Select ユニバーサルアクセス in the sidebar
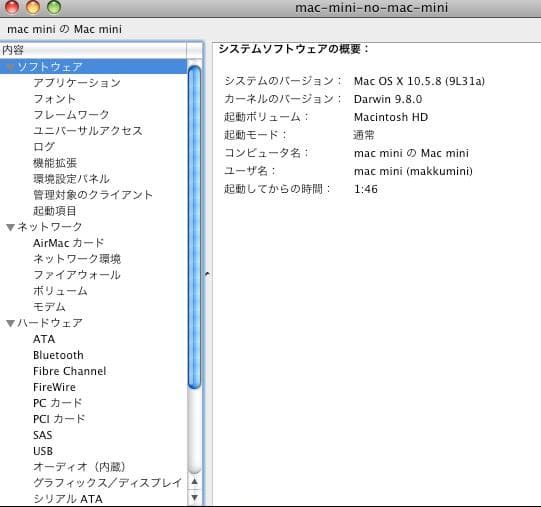This screenshot has height=507, width=541. click(x=88, y=131)
